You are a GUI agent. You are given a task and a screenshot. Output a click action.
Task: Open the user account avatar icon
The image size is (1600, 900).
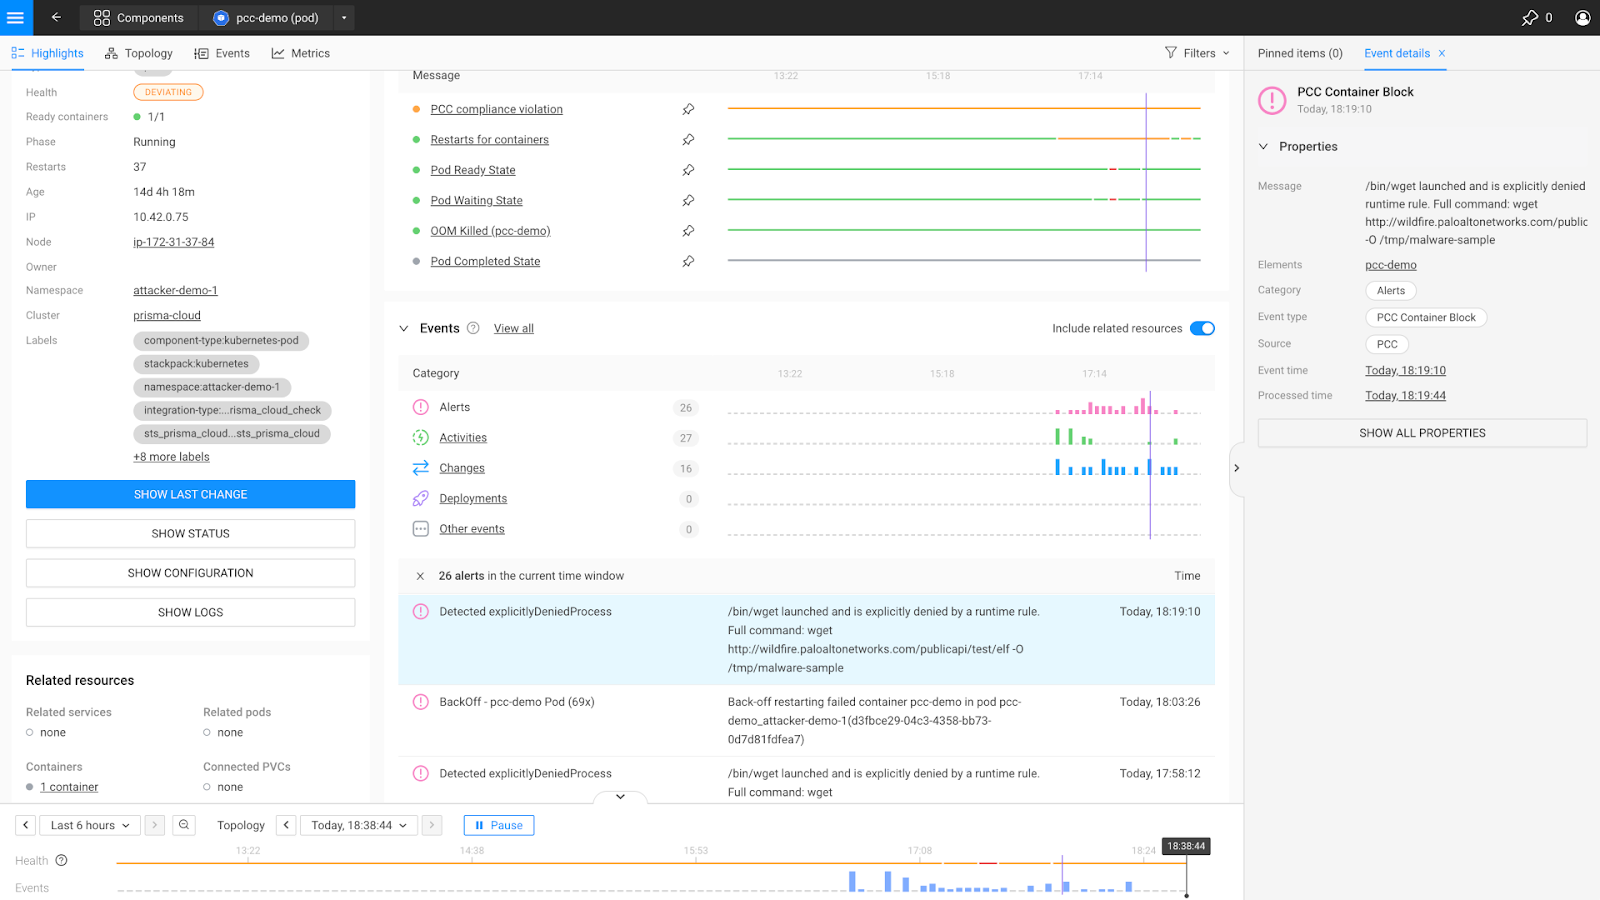pyautogui.click(x=1581, y=17)
